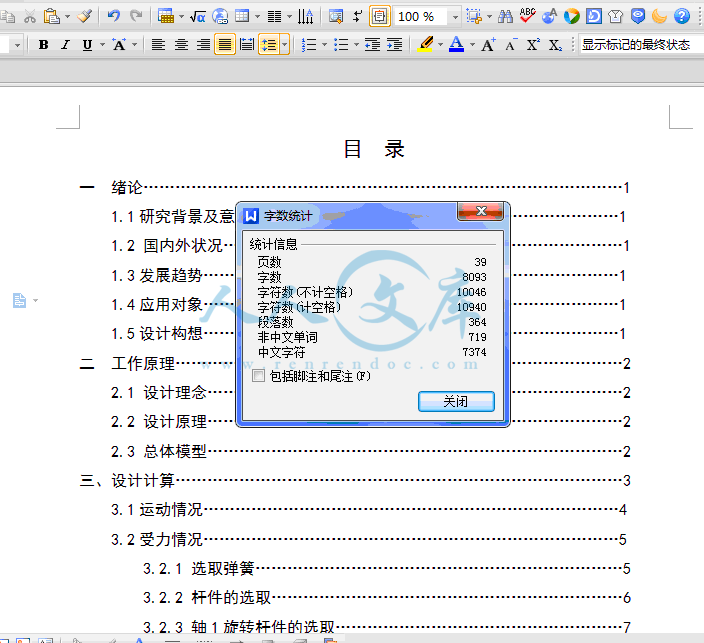The width and height of the screenshot is (704, 643).
Task: Insert equation with the square root icon
Action: pos(197,16)
